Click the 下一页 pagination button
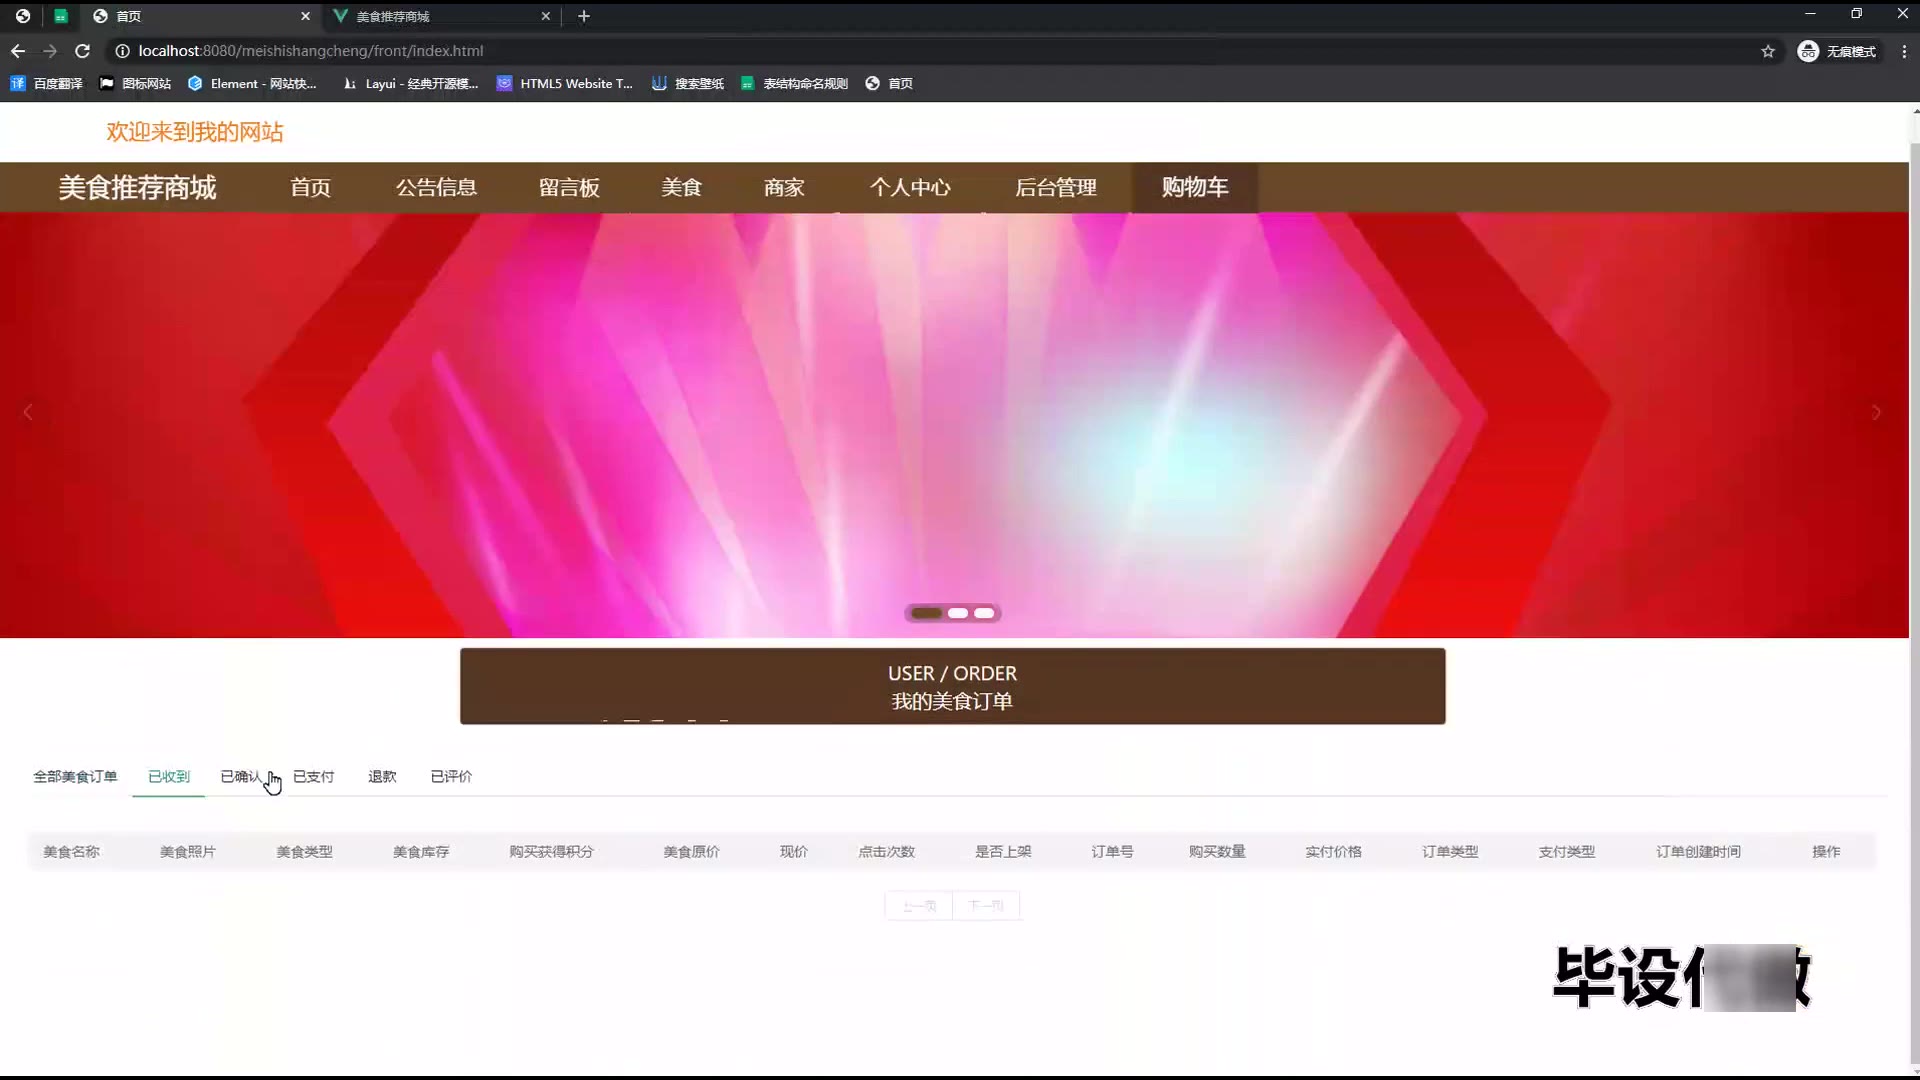 [986, 906]
